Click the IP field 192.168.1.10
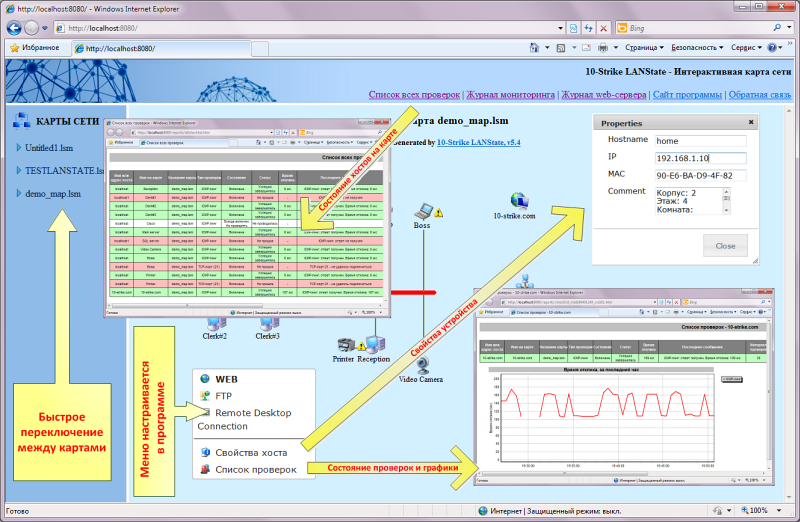Image resolution: width=800 pixels, height=522 pixels. [x=700, y=158]
